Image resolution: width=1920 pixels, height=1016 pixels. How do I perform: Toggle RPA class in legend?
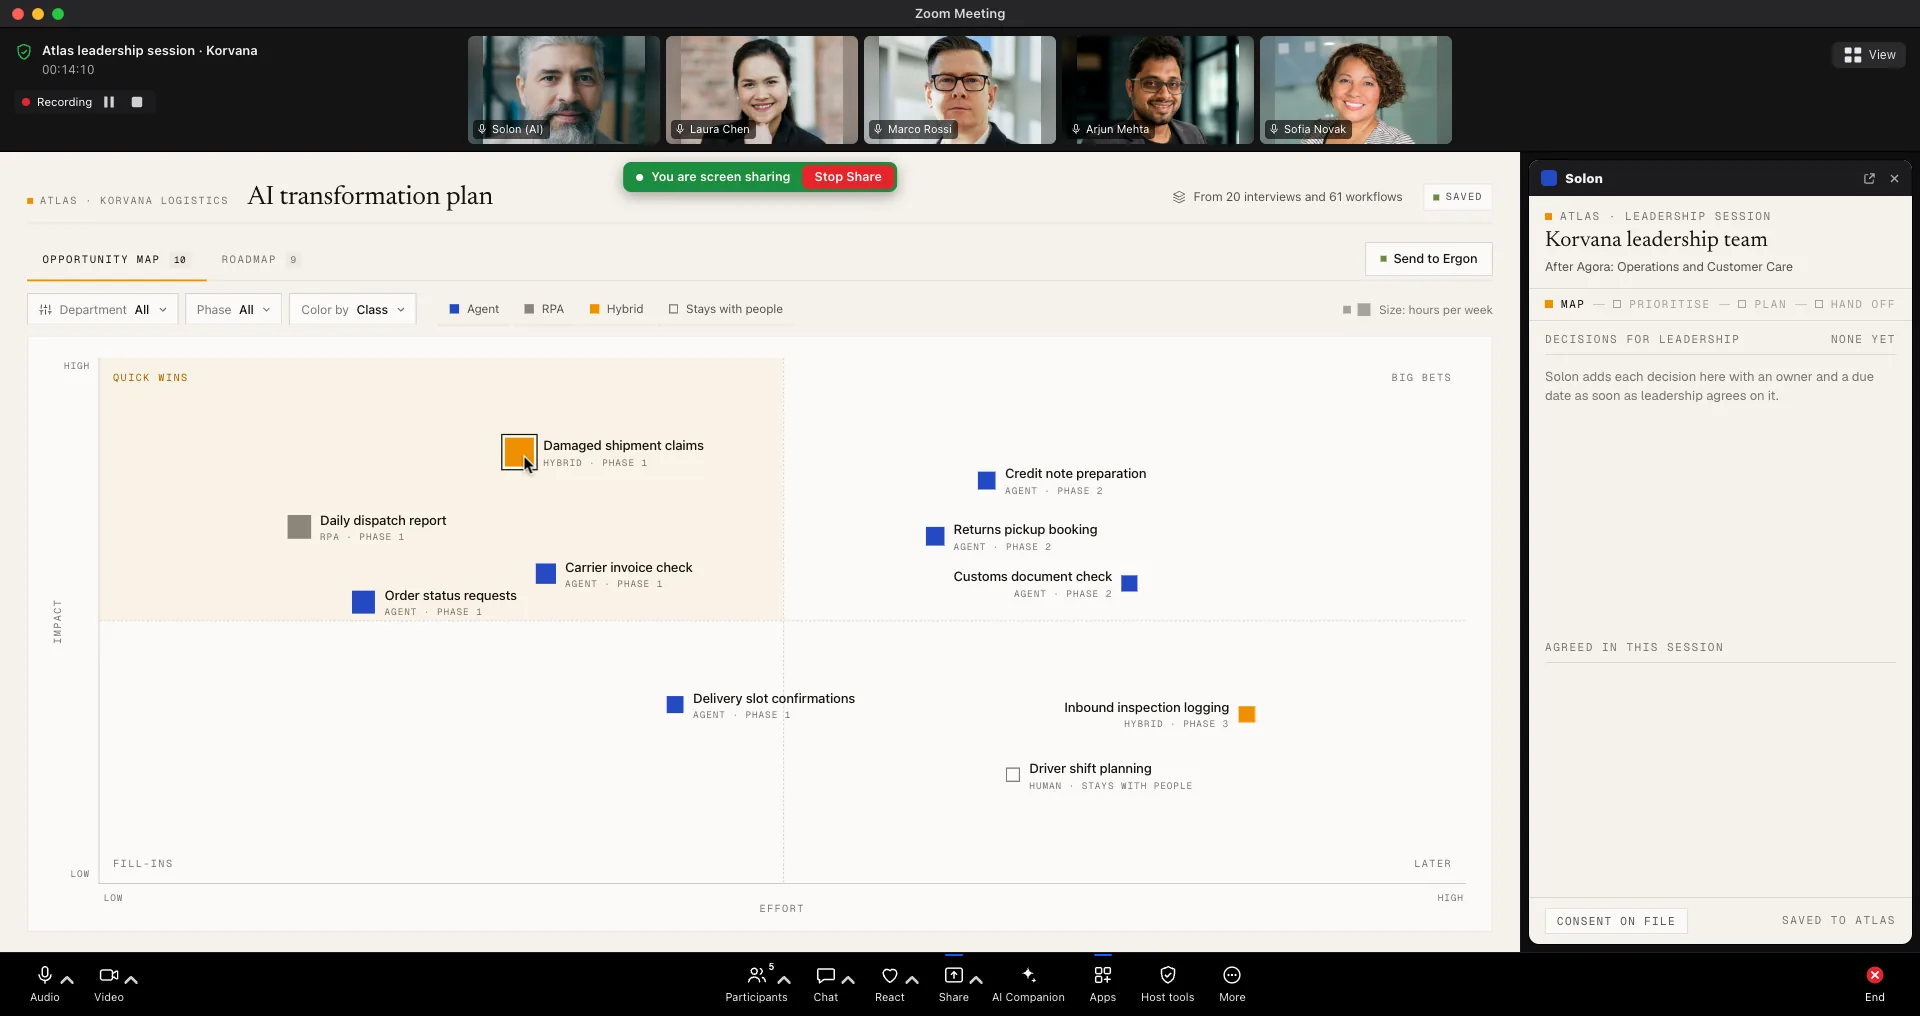click(544, 309)
